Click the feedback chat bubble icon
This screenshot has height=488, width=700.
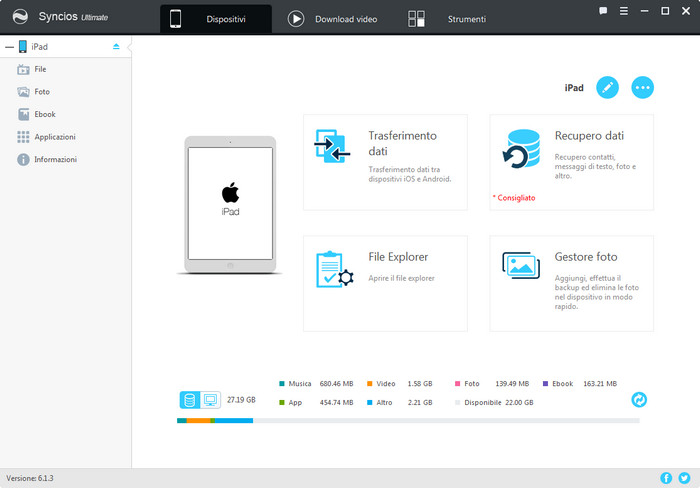point(603,11)
